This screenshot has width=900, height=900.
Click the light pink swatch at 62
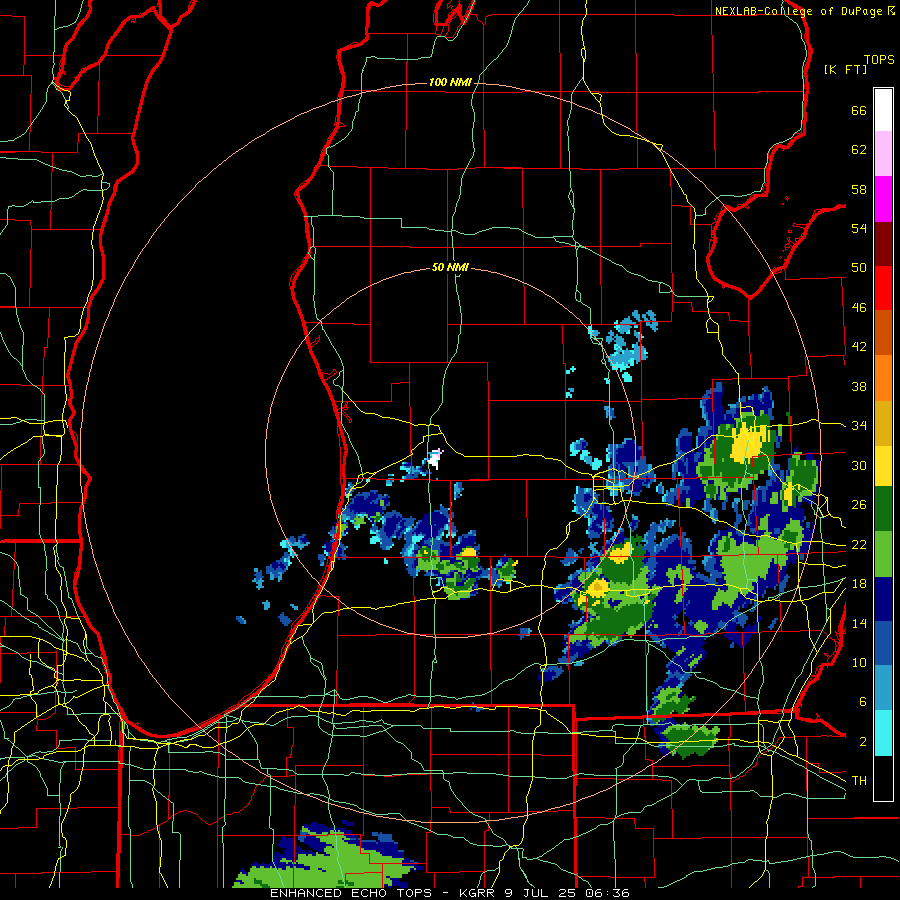(x=883, y=154)
